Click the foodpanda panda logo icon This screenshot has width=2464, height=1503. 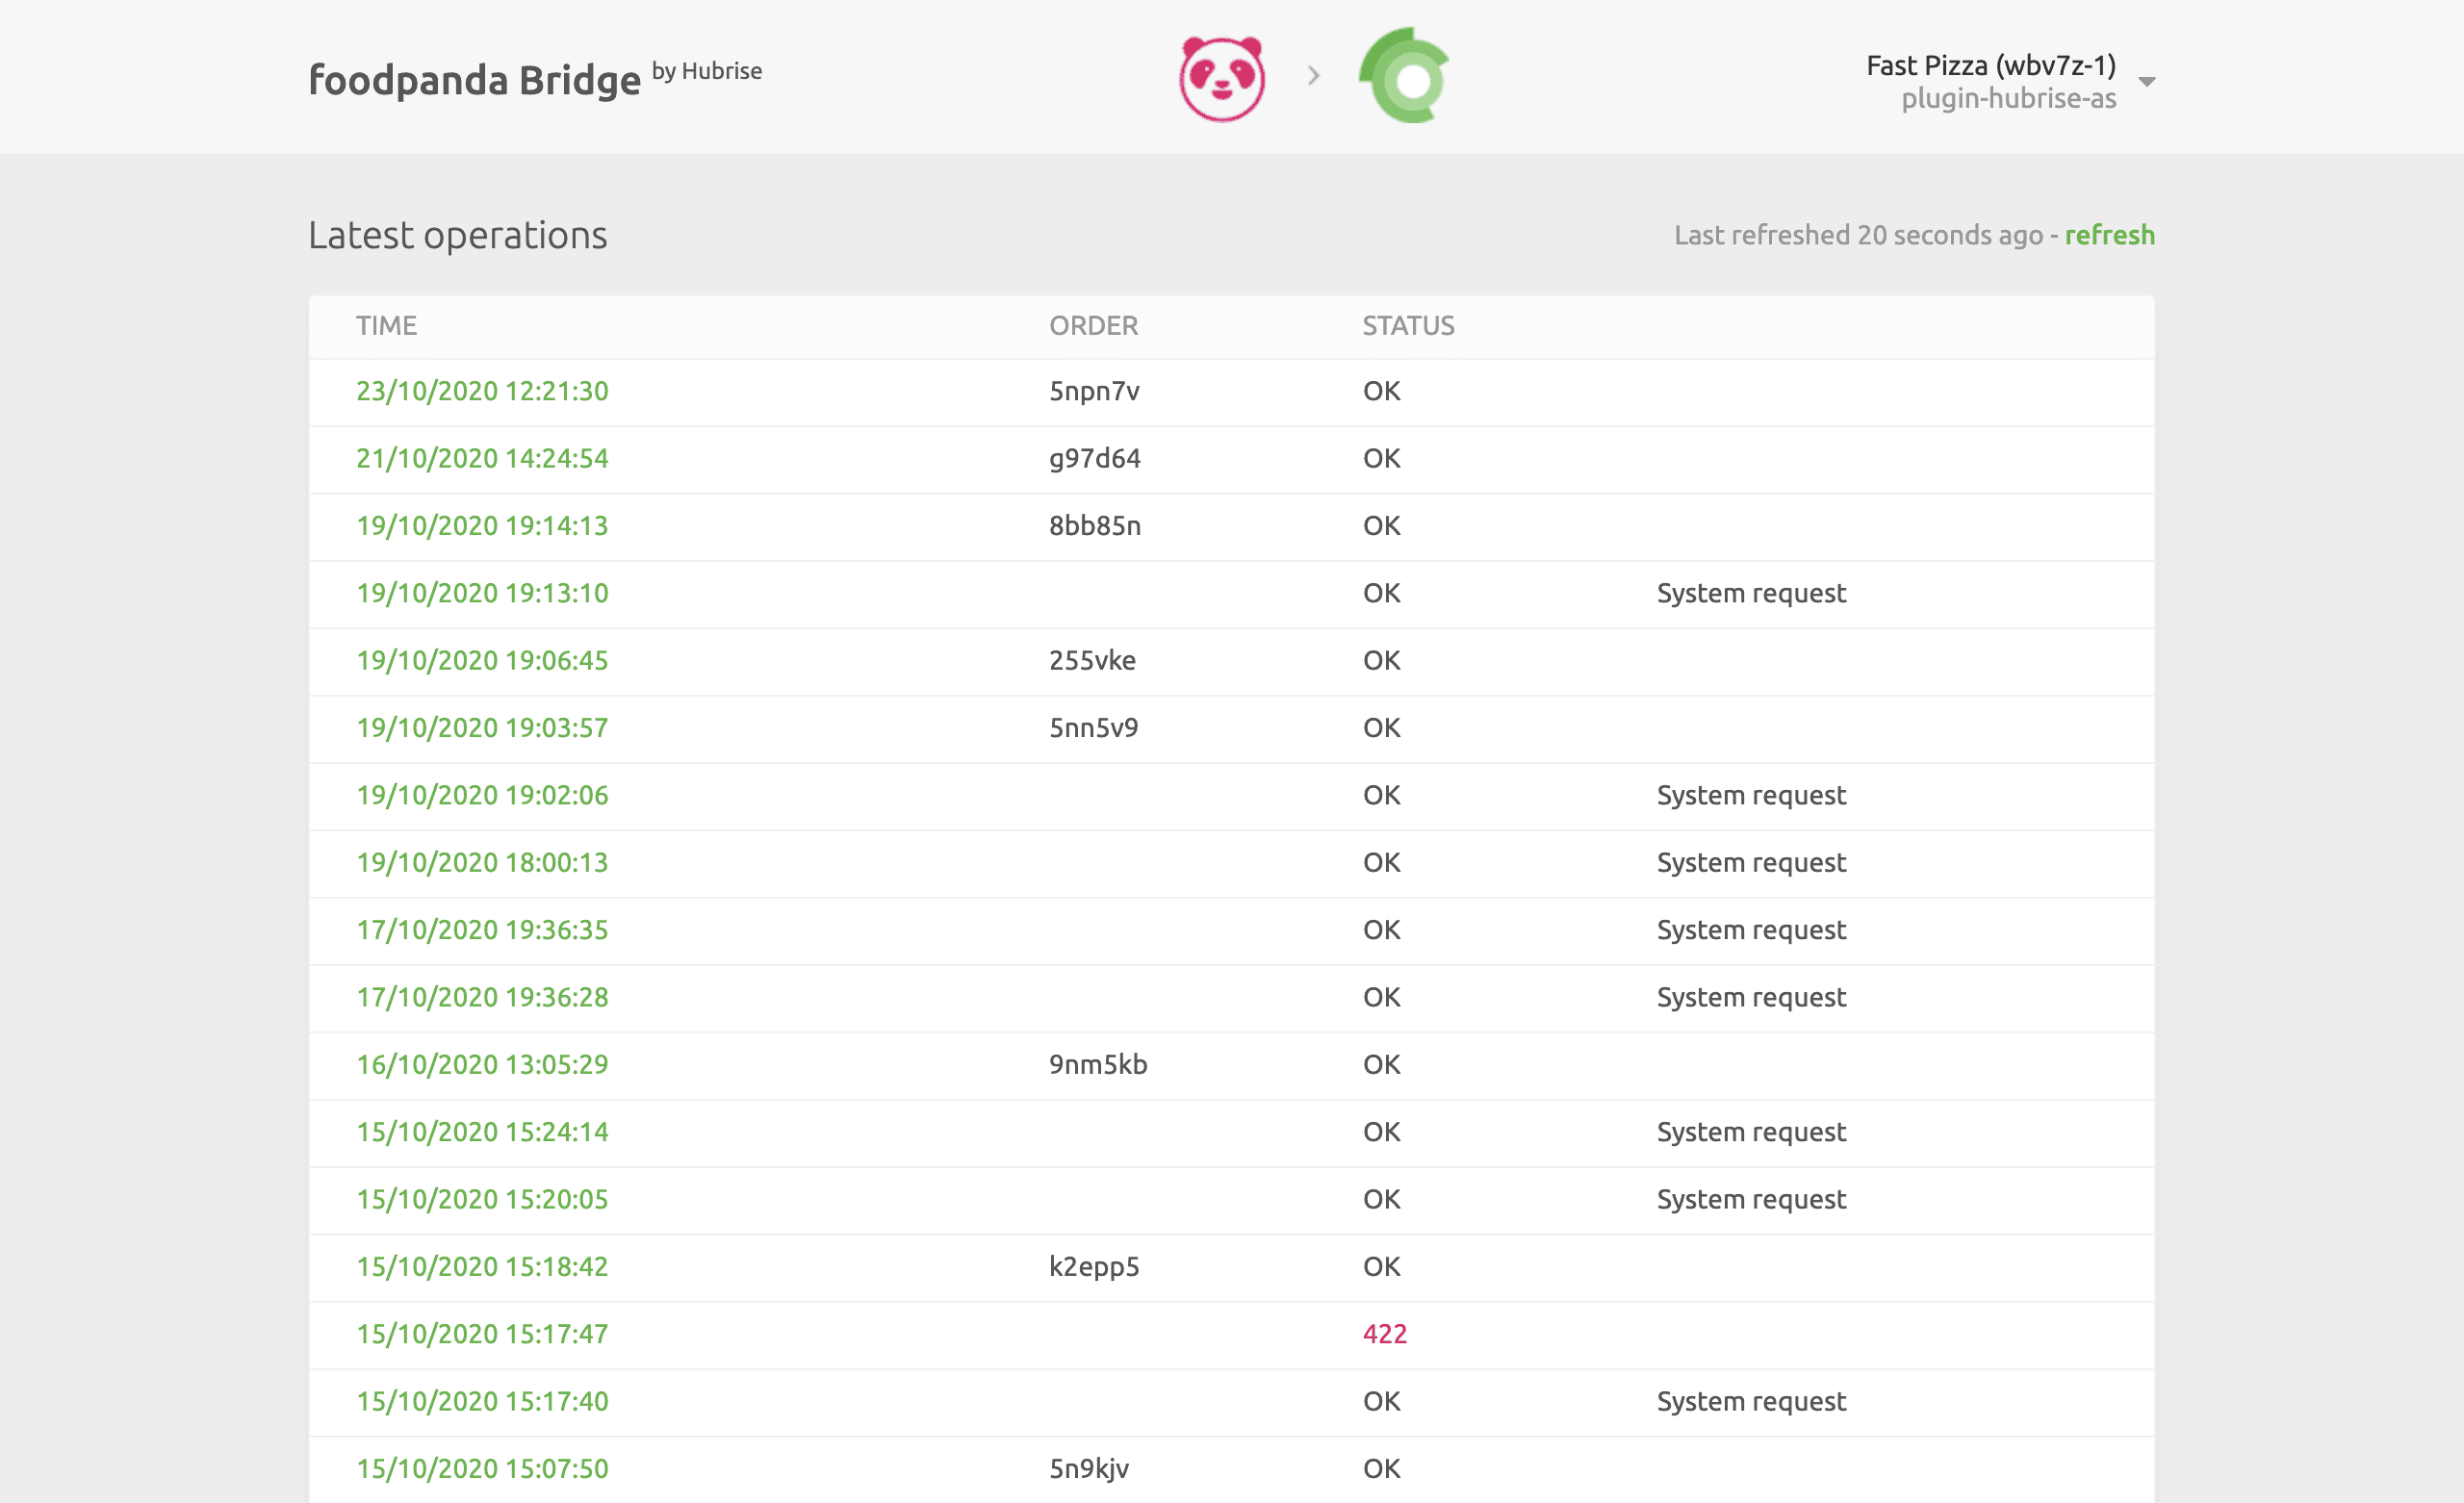coord(1222,78)
